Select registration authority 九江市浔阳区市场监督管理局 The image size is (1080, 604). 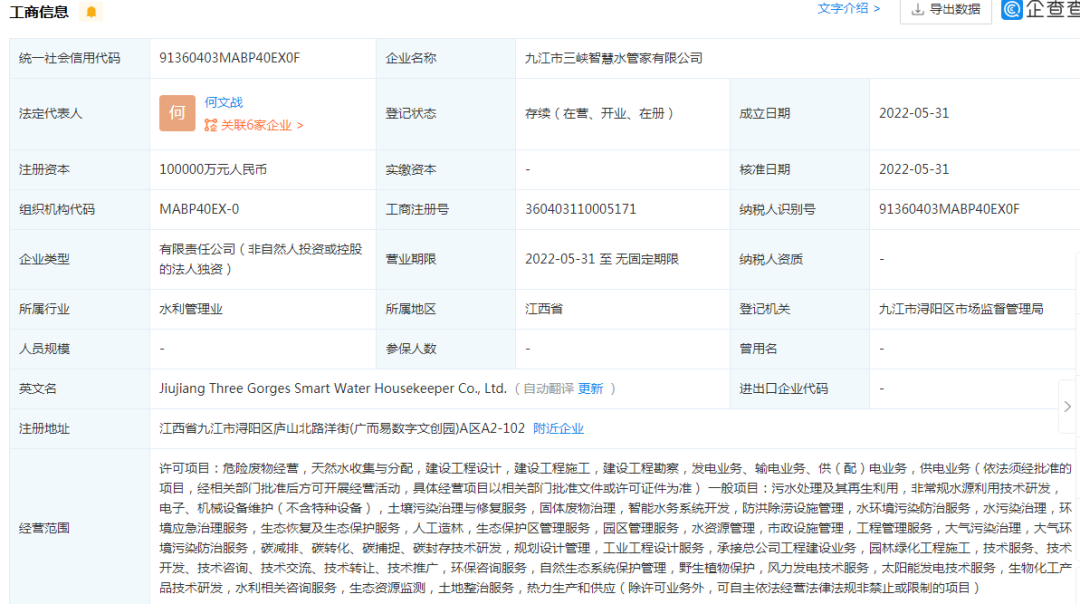(961, 309)
